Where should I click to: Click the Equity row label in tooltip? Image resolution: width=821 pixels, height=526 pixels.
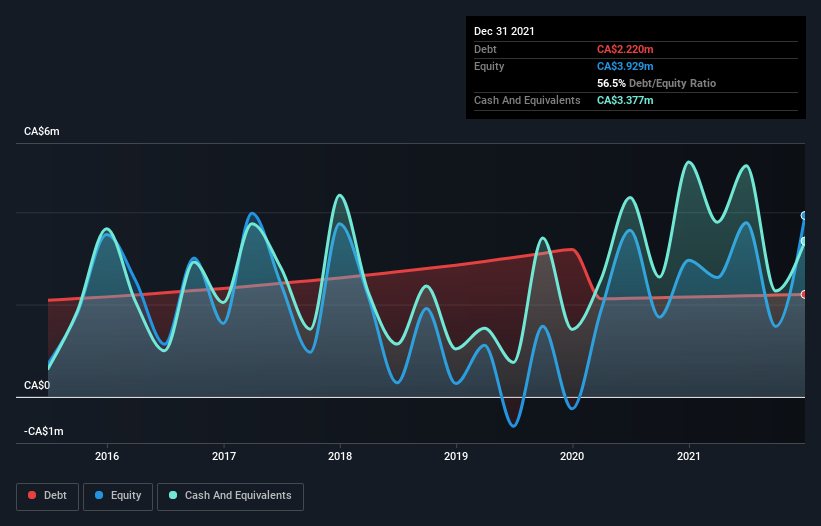coord(489,66)
